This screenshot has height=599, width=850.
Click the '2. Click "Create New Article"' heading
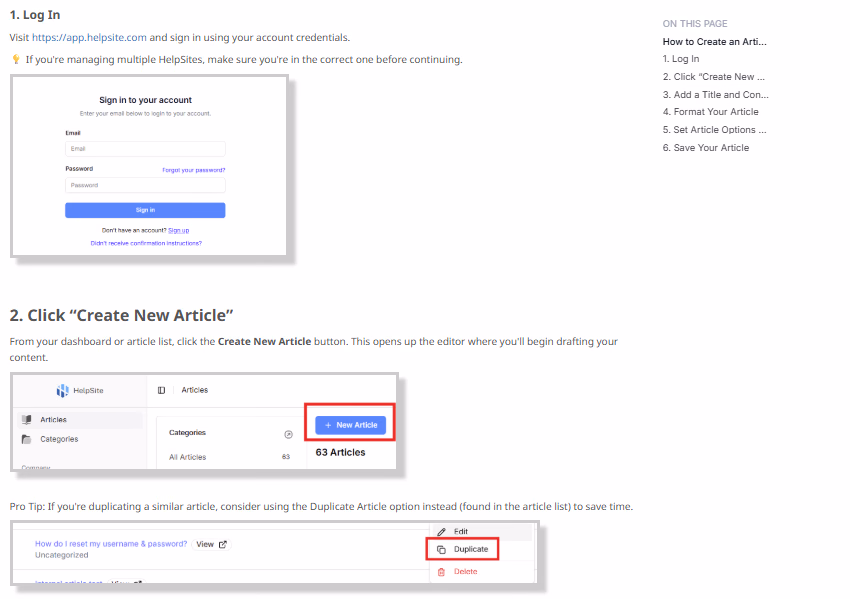pyautogui.click(x=121, y=315)
